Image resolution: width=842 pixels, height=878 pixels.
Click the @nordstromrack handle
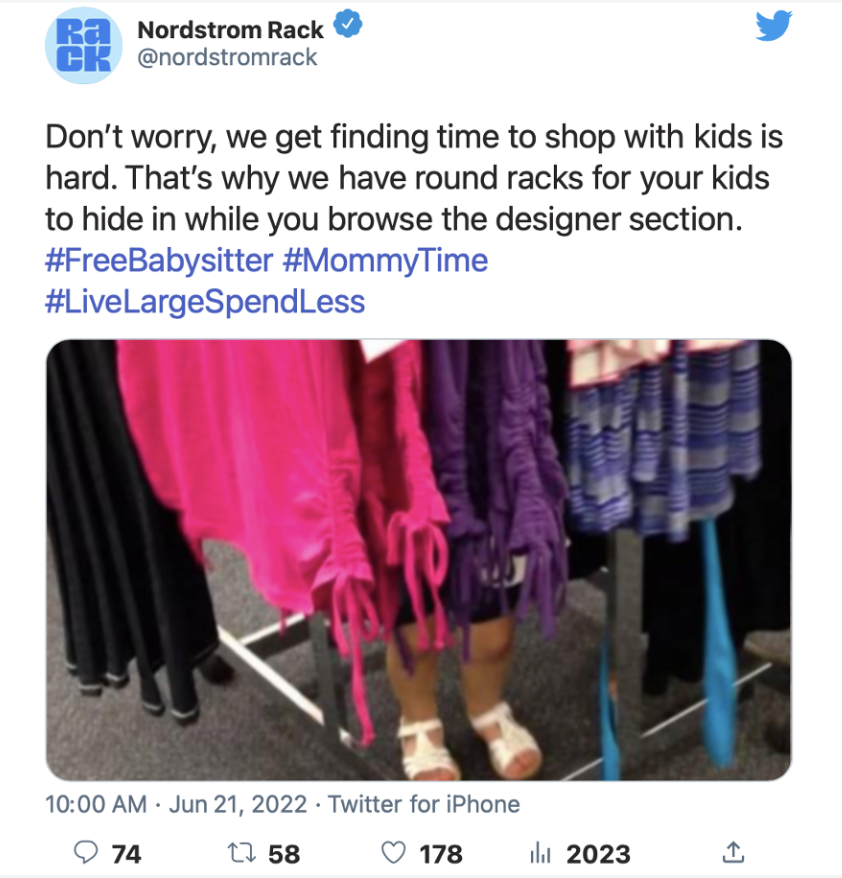click(227, 57)
